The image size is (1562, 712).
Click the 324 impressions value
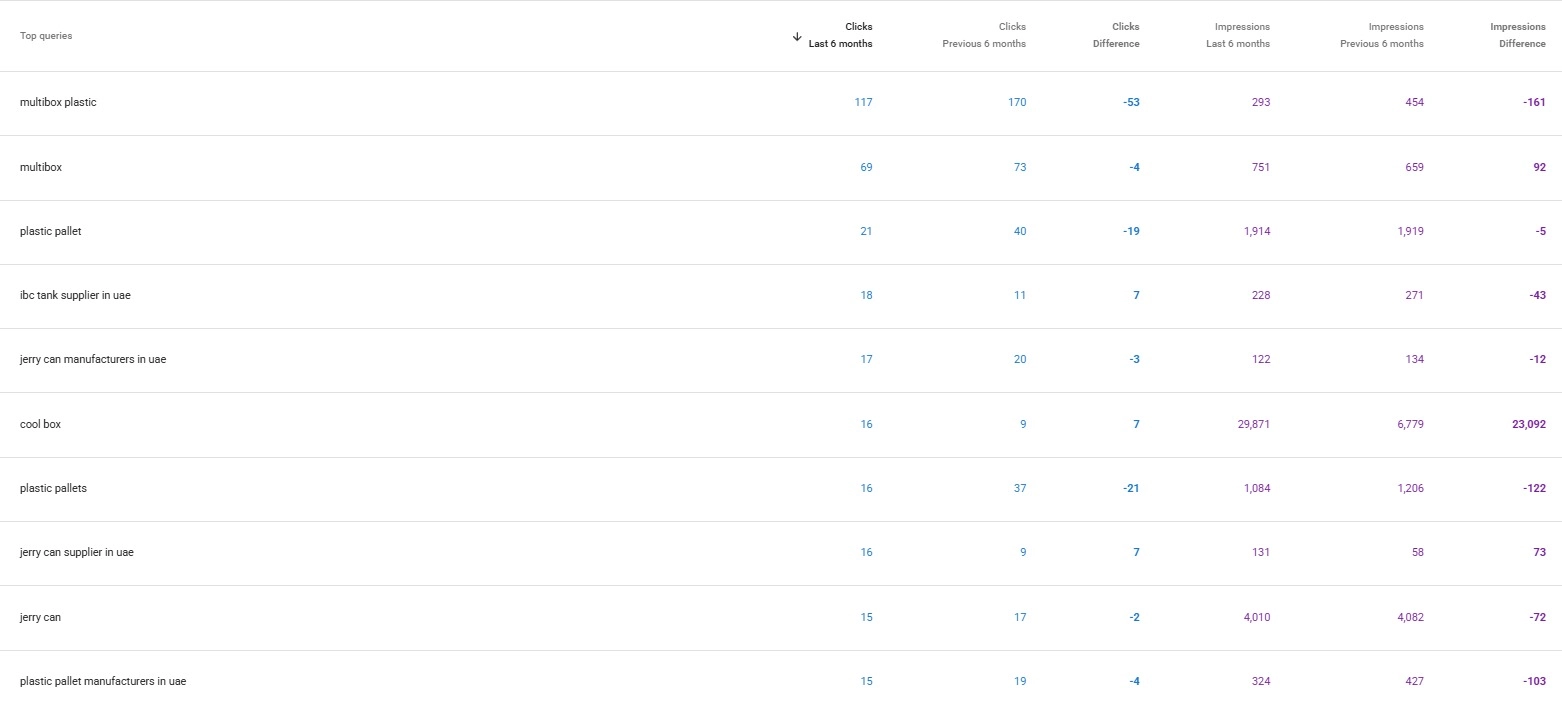[x=1261, y=681]
